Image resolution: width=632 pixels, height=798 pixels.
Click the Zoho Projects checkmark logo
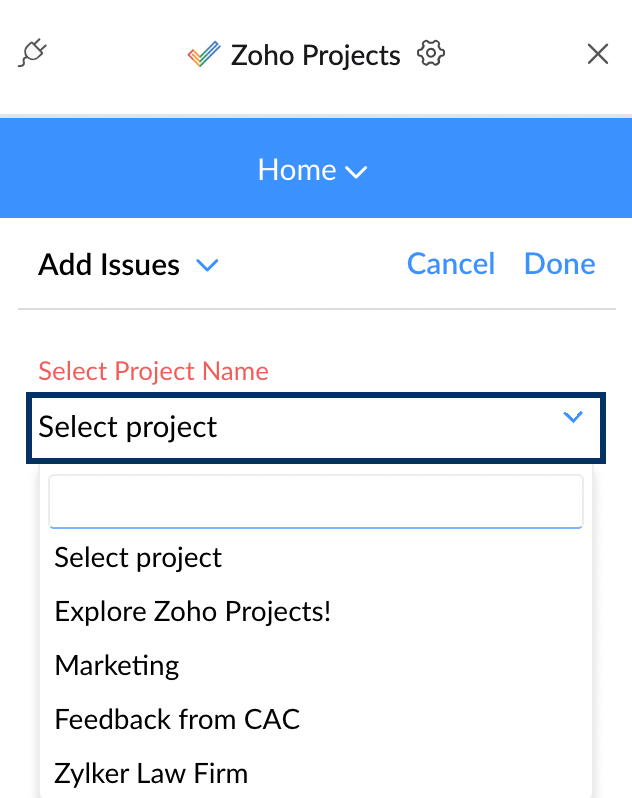click(204, 54)
